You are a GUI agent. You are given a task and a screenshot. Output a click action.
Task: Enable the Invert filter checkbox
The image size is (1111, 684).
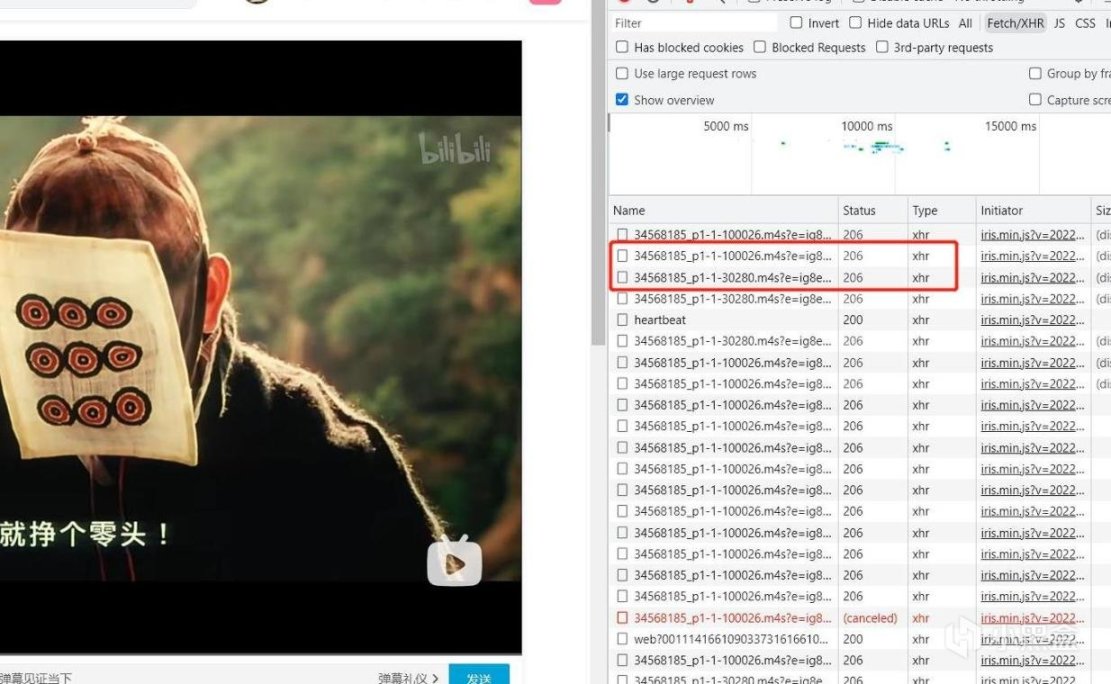point(796,23)
